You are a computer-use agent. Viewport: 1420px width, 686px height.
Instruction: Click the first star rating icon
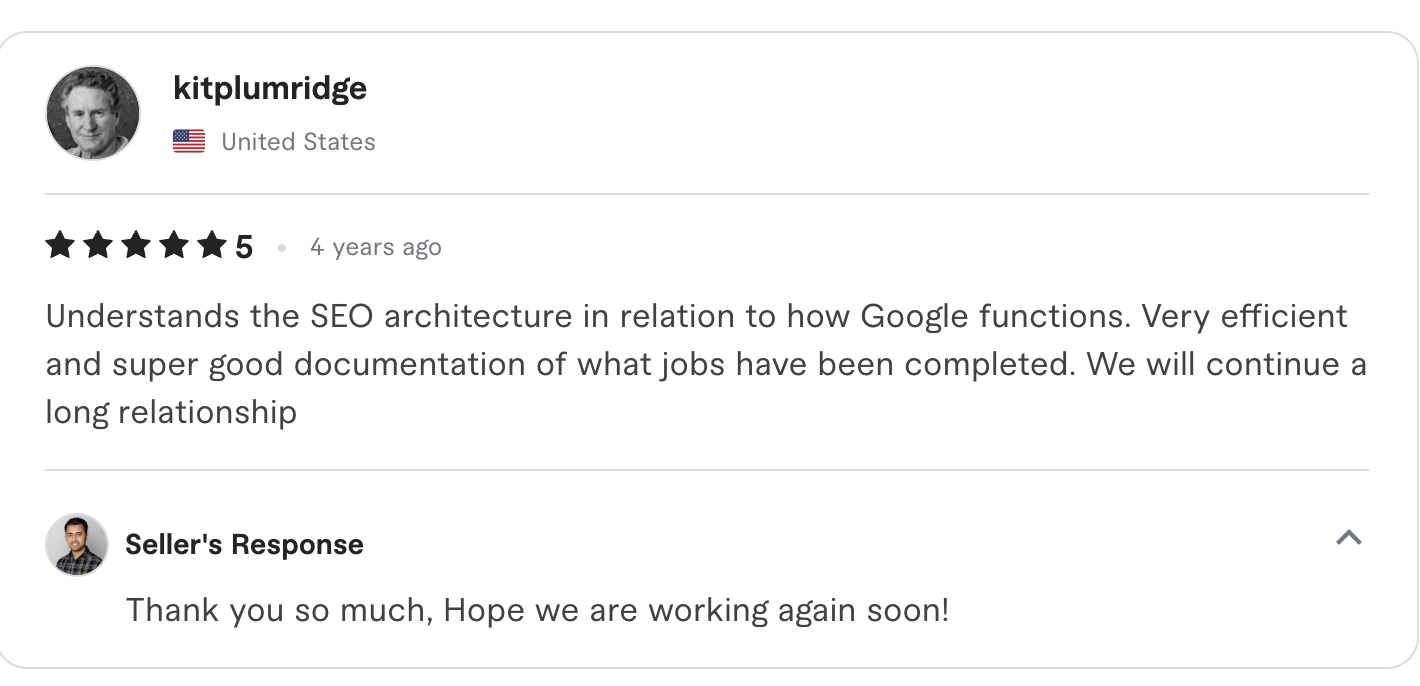(x=60, y=244)
